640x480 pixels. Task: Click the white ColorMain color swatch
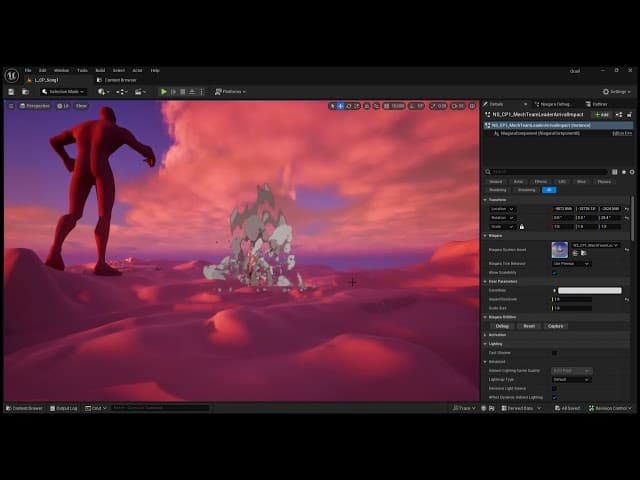click(x=588, y=290)
